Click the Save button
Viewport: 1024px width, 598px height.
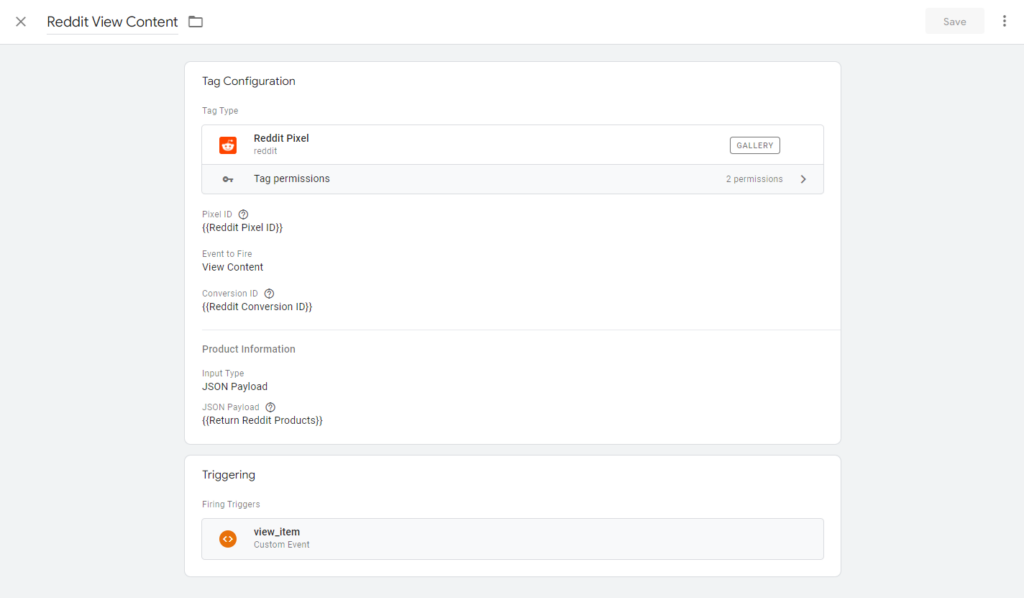click(954, 21)
